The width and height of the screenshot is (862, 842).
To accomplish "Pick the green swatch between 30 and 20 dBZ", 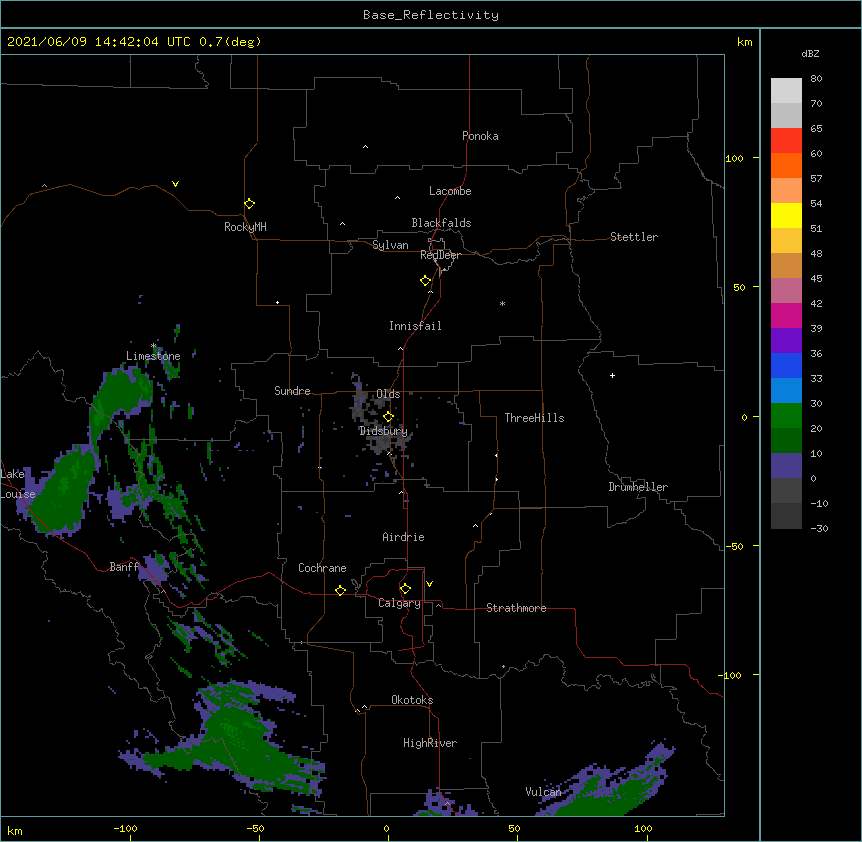I will pyautogui.click(x=786, y=416).
